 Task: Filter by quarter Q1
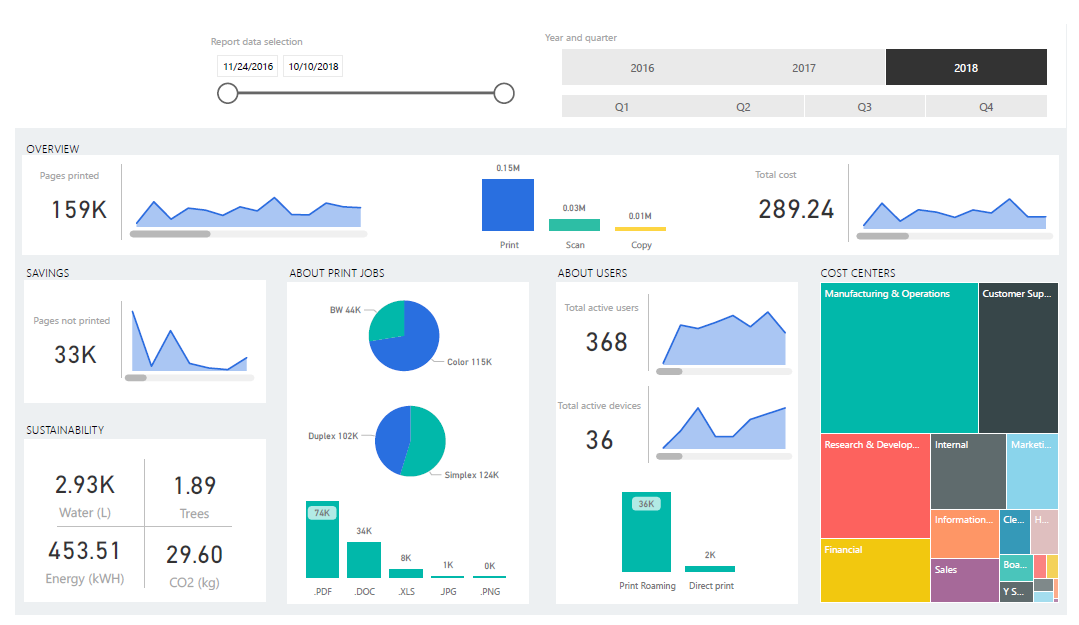[x=622, y=107]
